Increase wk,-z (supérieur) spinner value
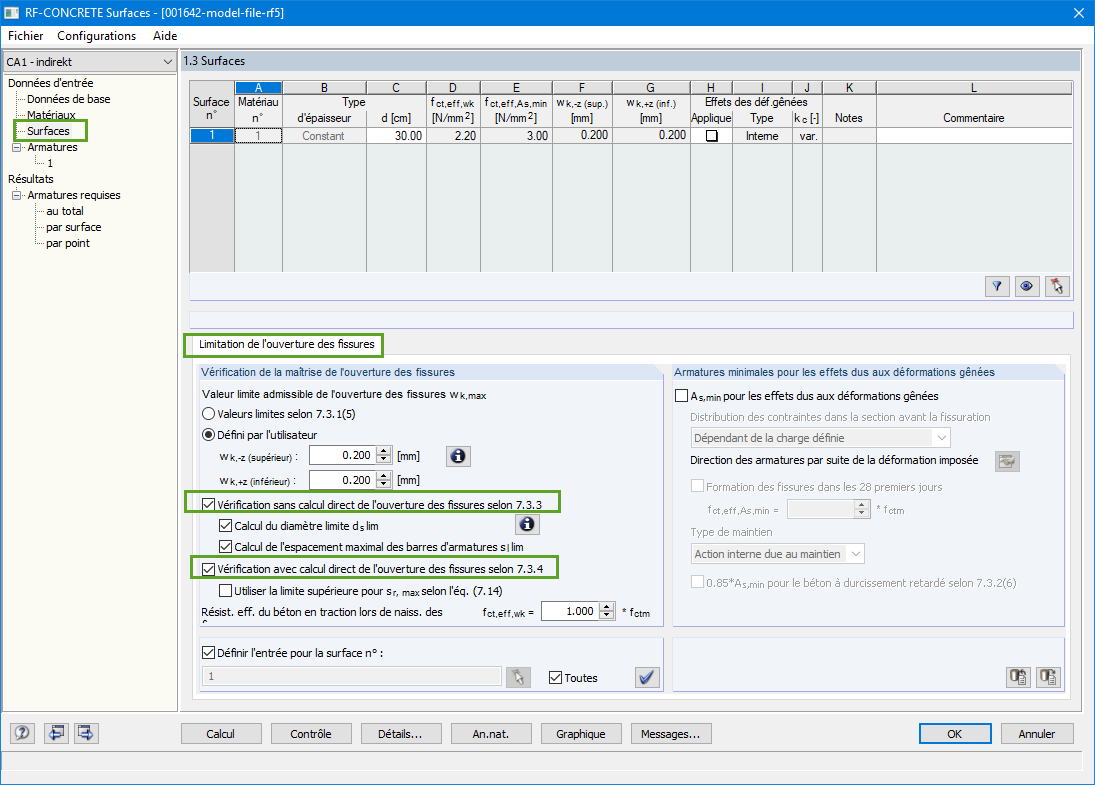 (383, 451)
